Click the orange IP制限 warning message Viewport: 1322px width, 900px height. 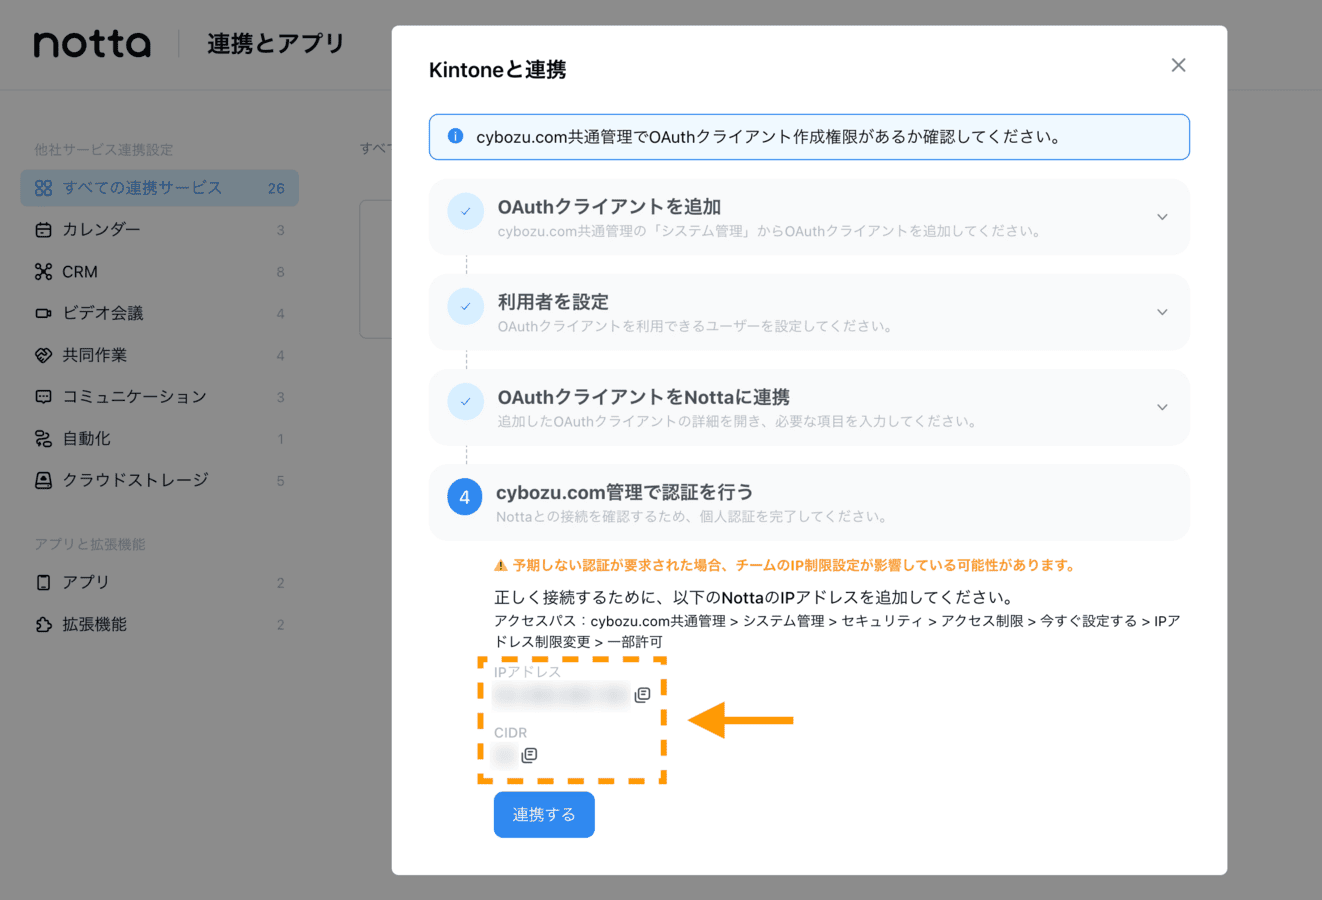click(794, 566)
